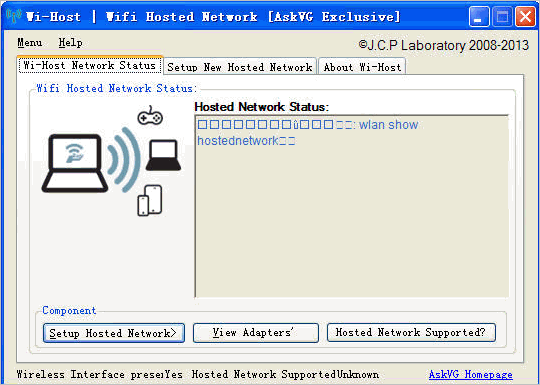
Task: Click the Hosted Network Supported Unknown status
Action: [x=285, y=374]
